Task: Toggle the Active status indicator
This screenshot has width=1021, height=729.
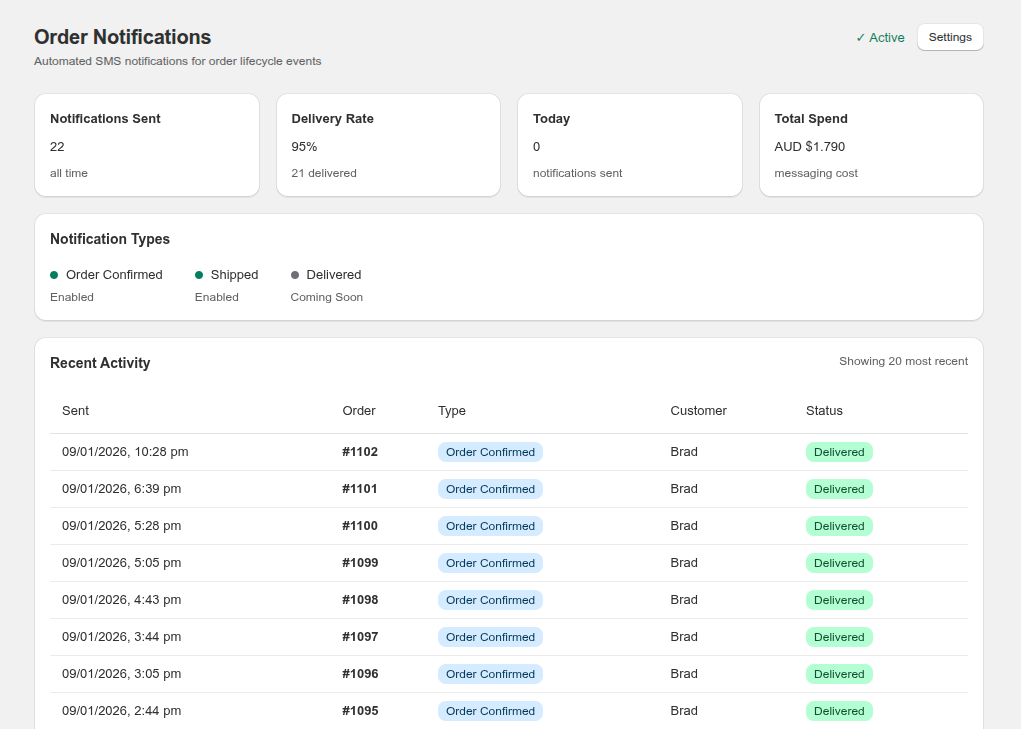Action: pyautogui.click(x=879, y=37)
